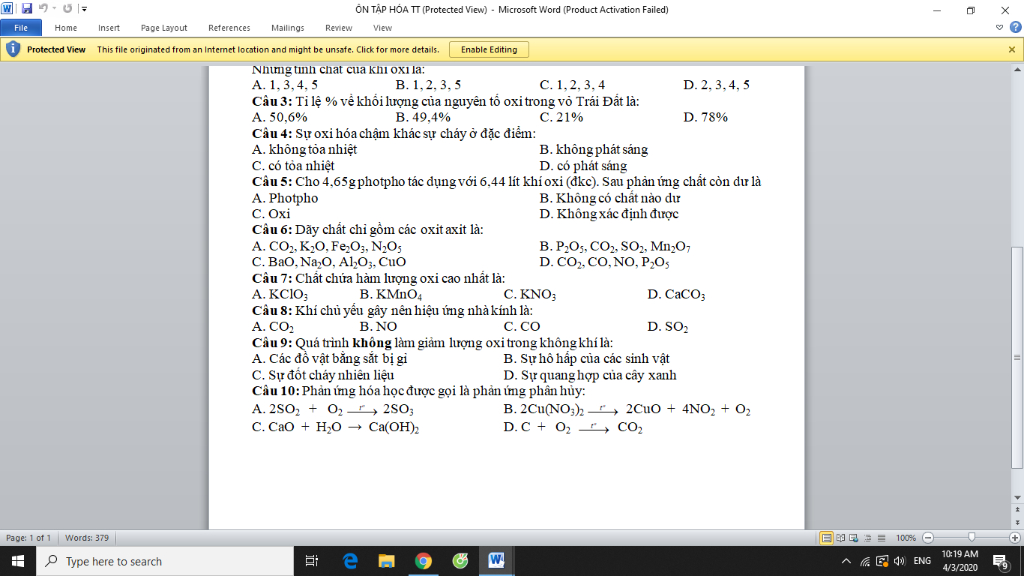Screen dimensions: 1024x576
Task: Switch to Draft view
Action: (x=881, y=538)
